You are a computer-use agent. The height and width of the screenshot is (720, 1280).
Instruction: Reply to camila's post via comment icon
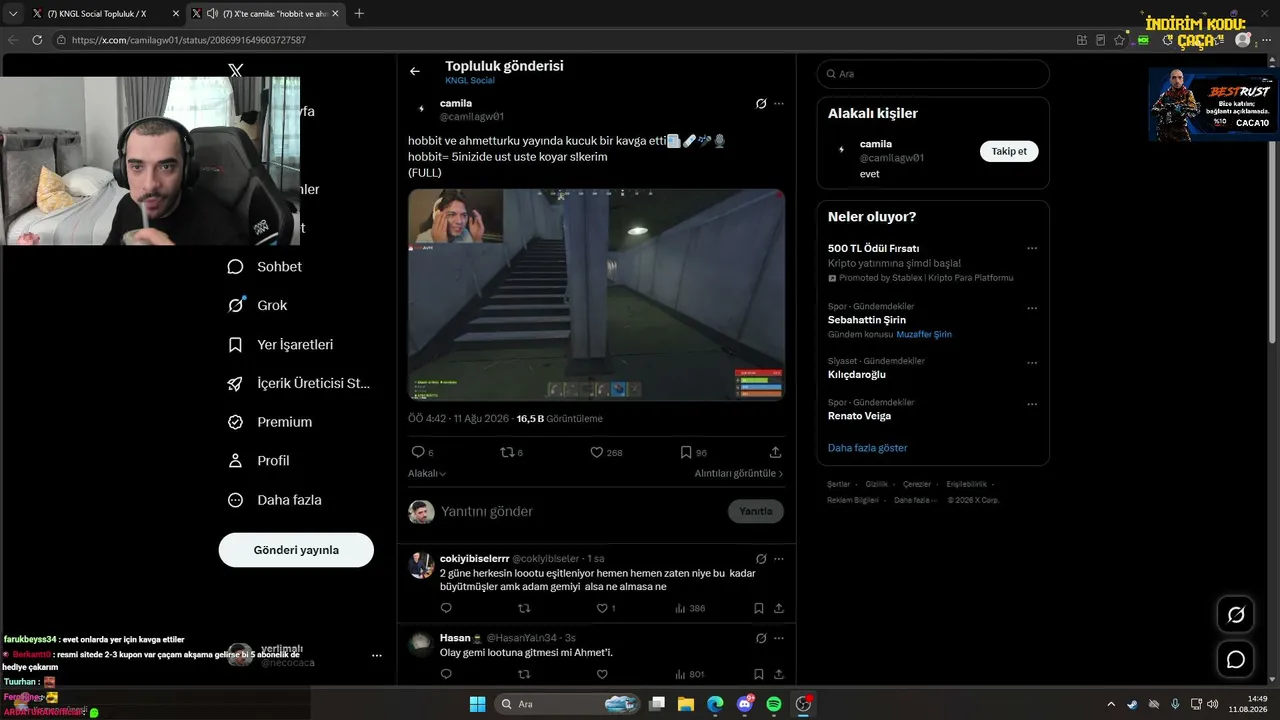pyautogui.click(x=418, y=452)
